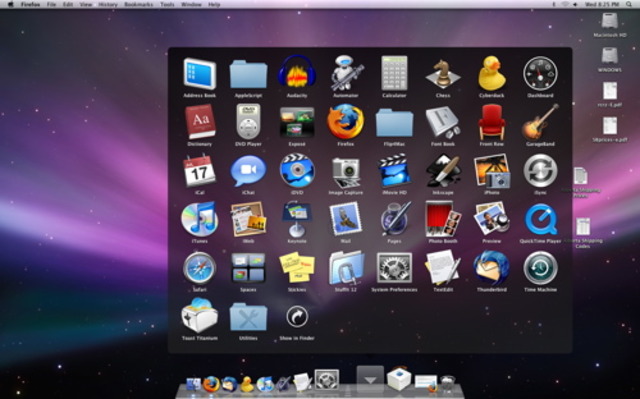Image resolution: width=640 pixels, height=399 pixels.
Task: Open Stickies yellow notes app
Action: point(297,268)
